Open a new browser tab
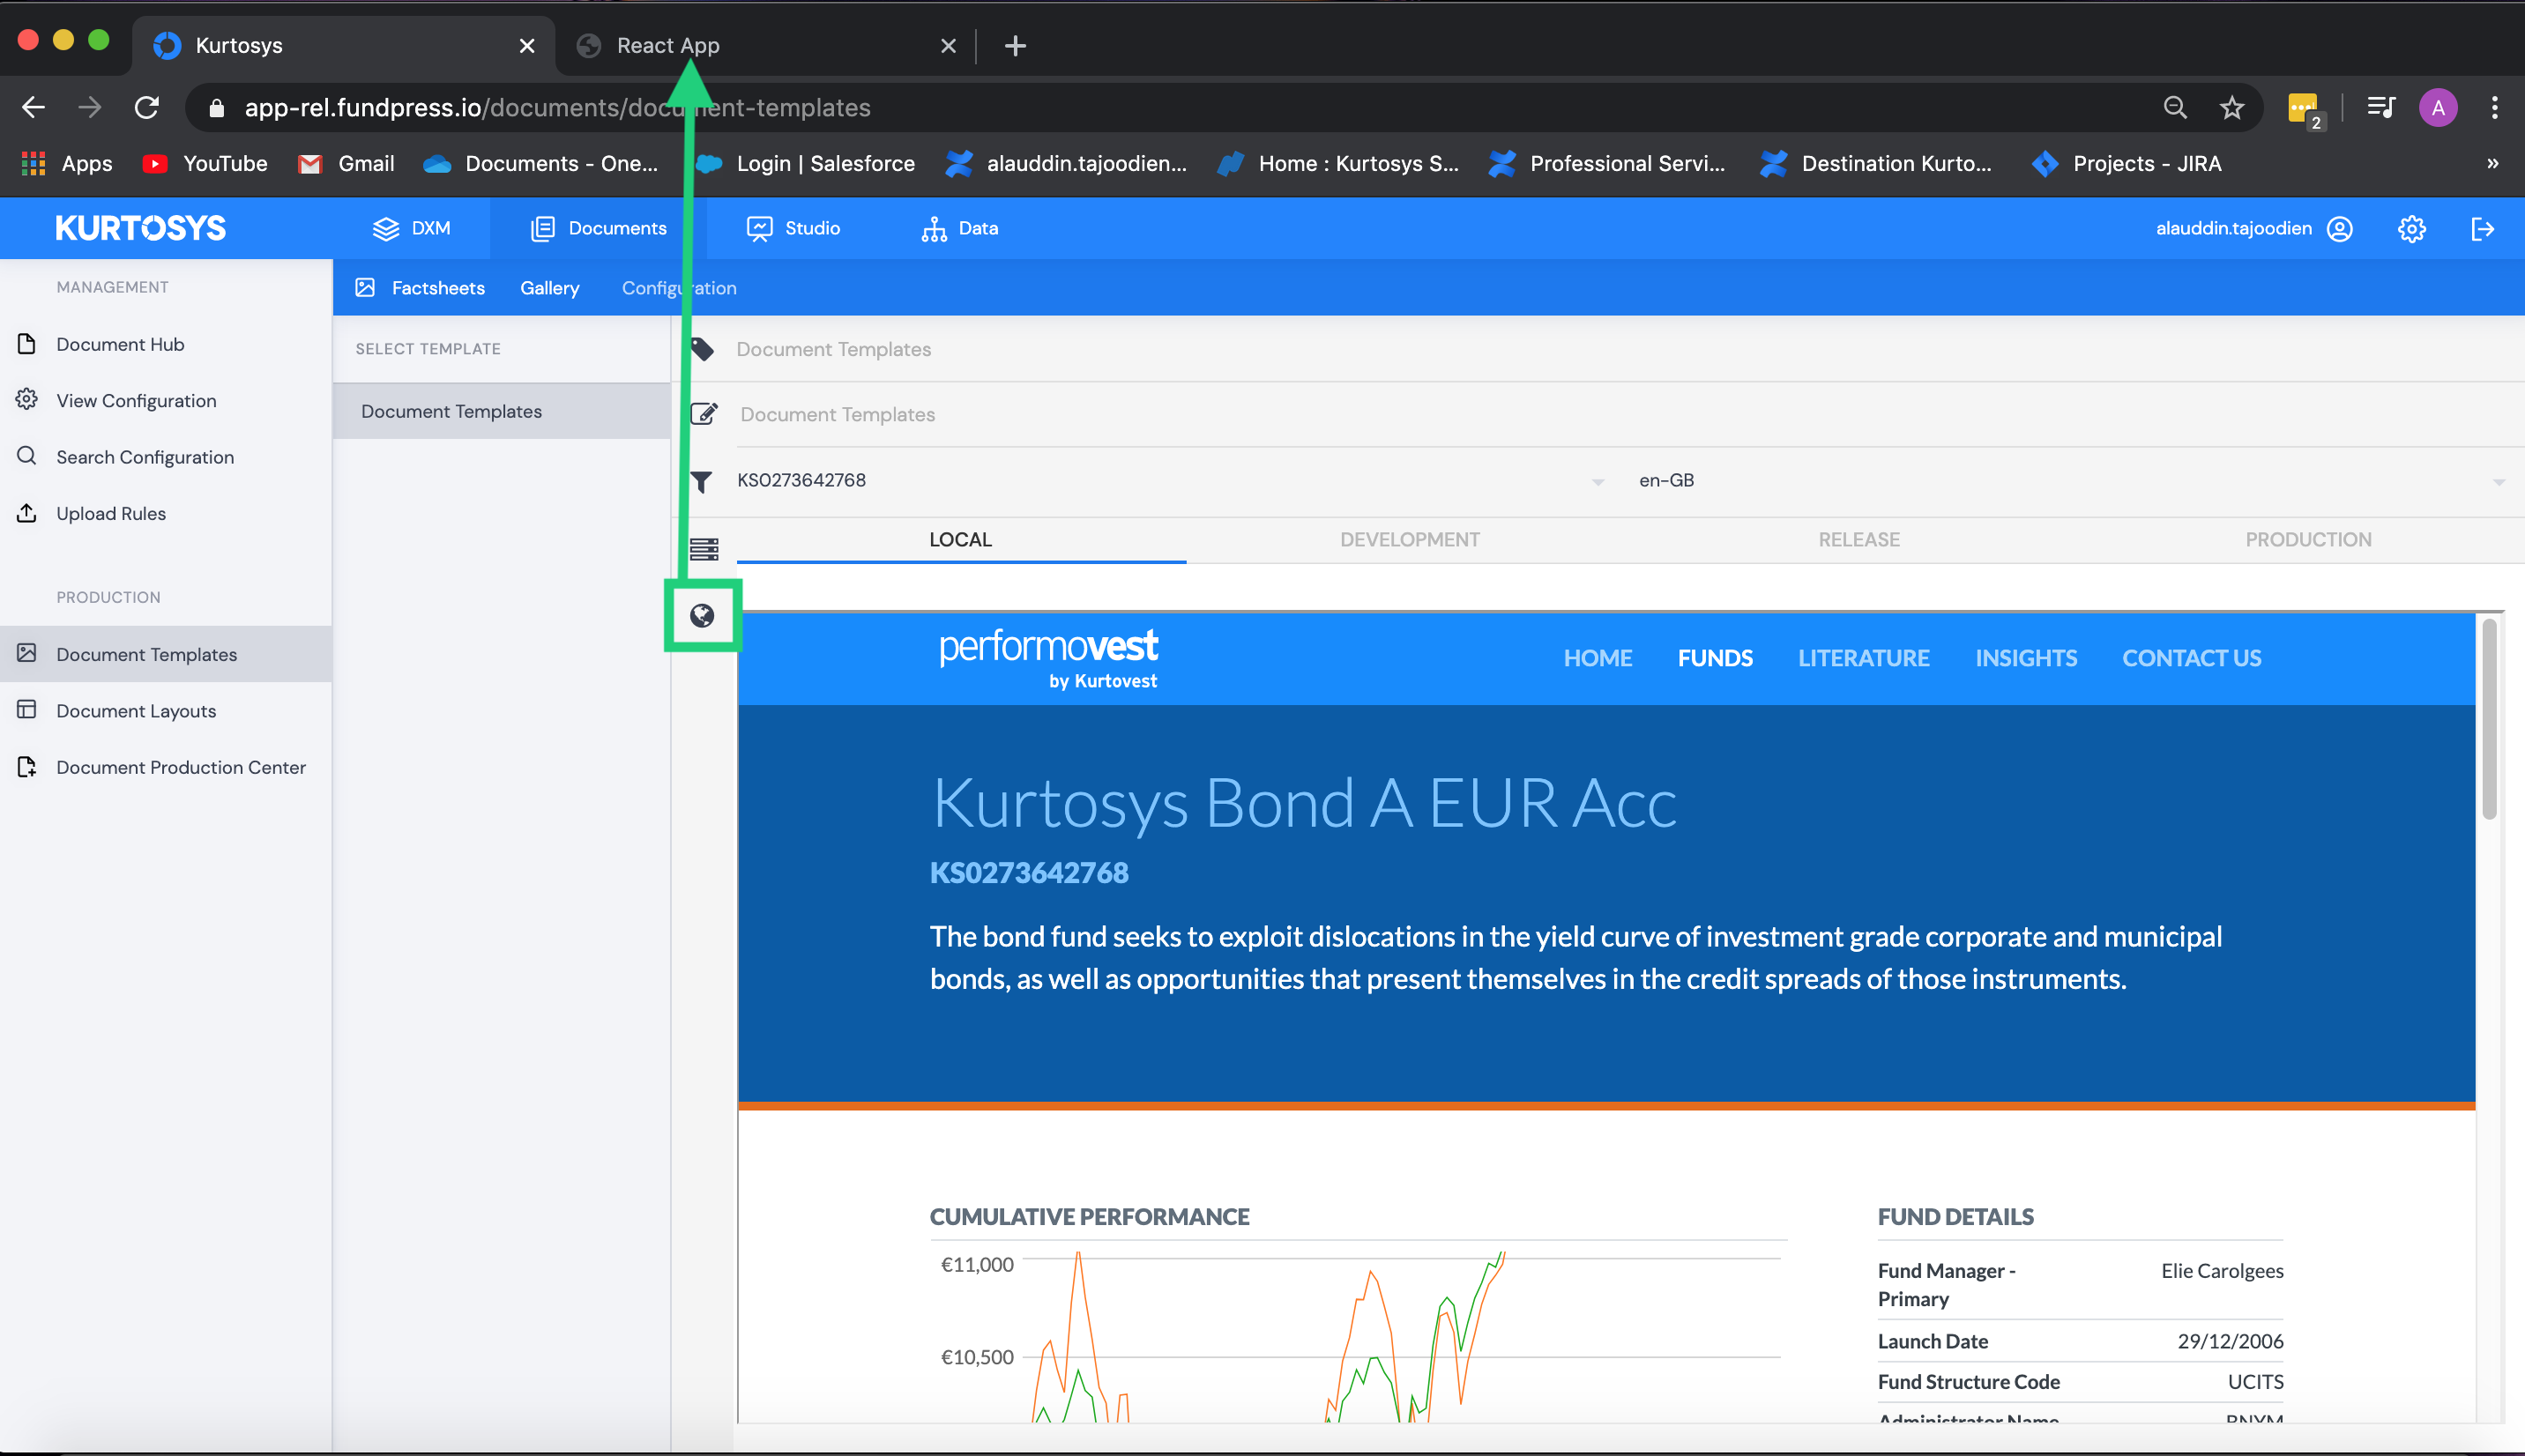Image resolution: width=2525 pixels, height=1456 pixels. point(1015,46)
